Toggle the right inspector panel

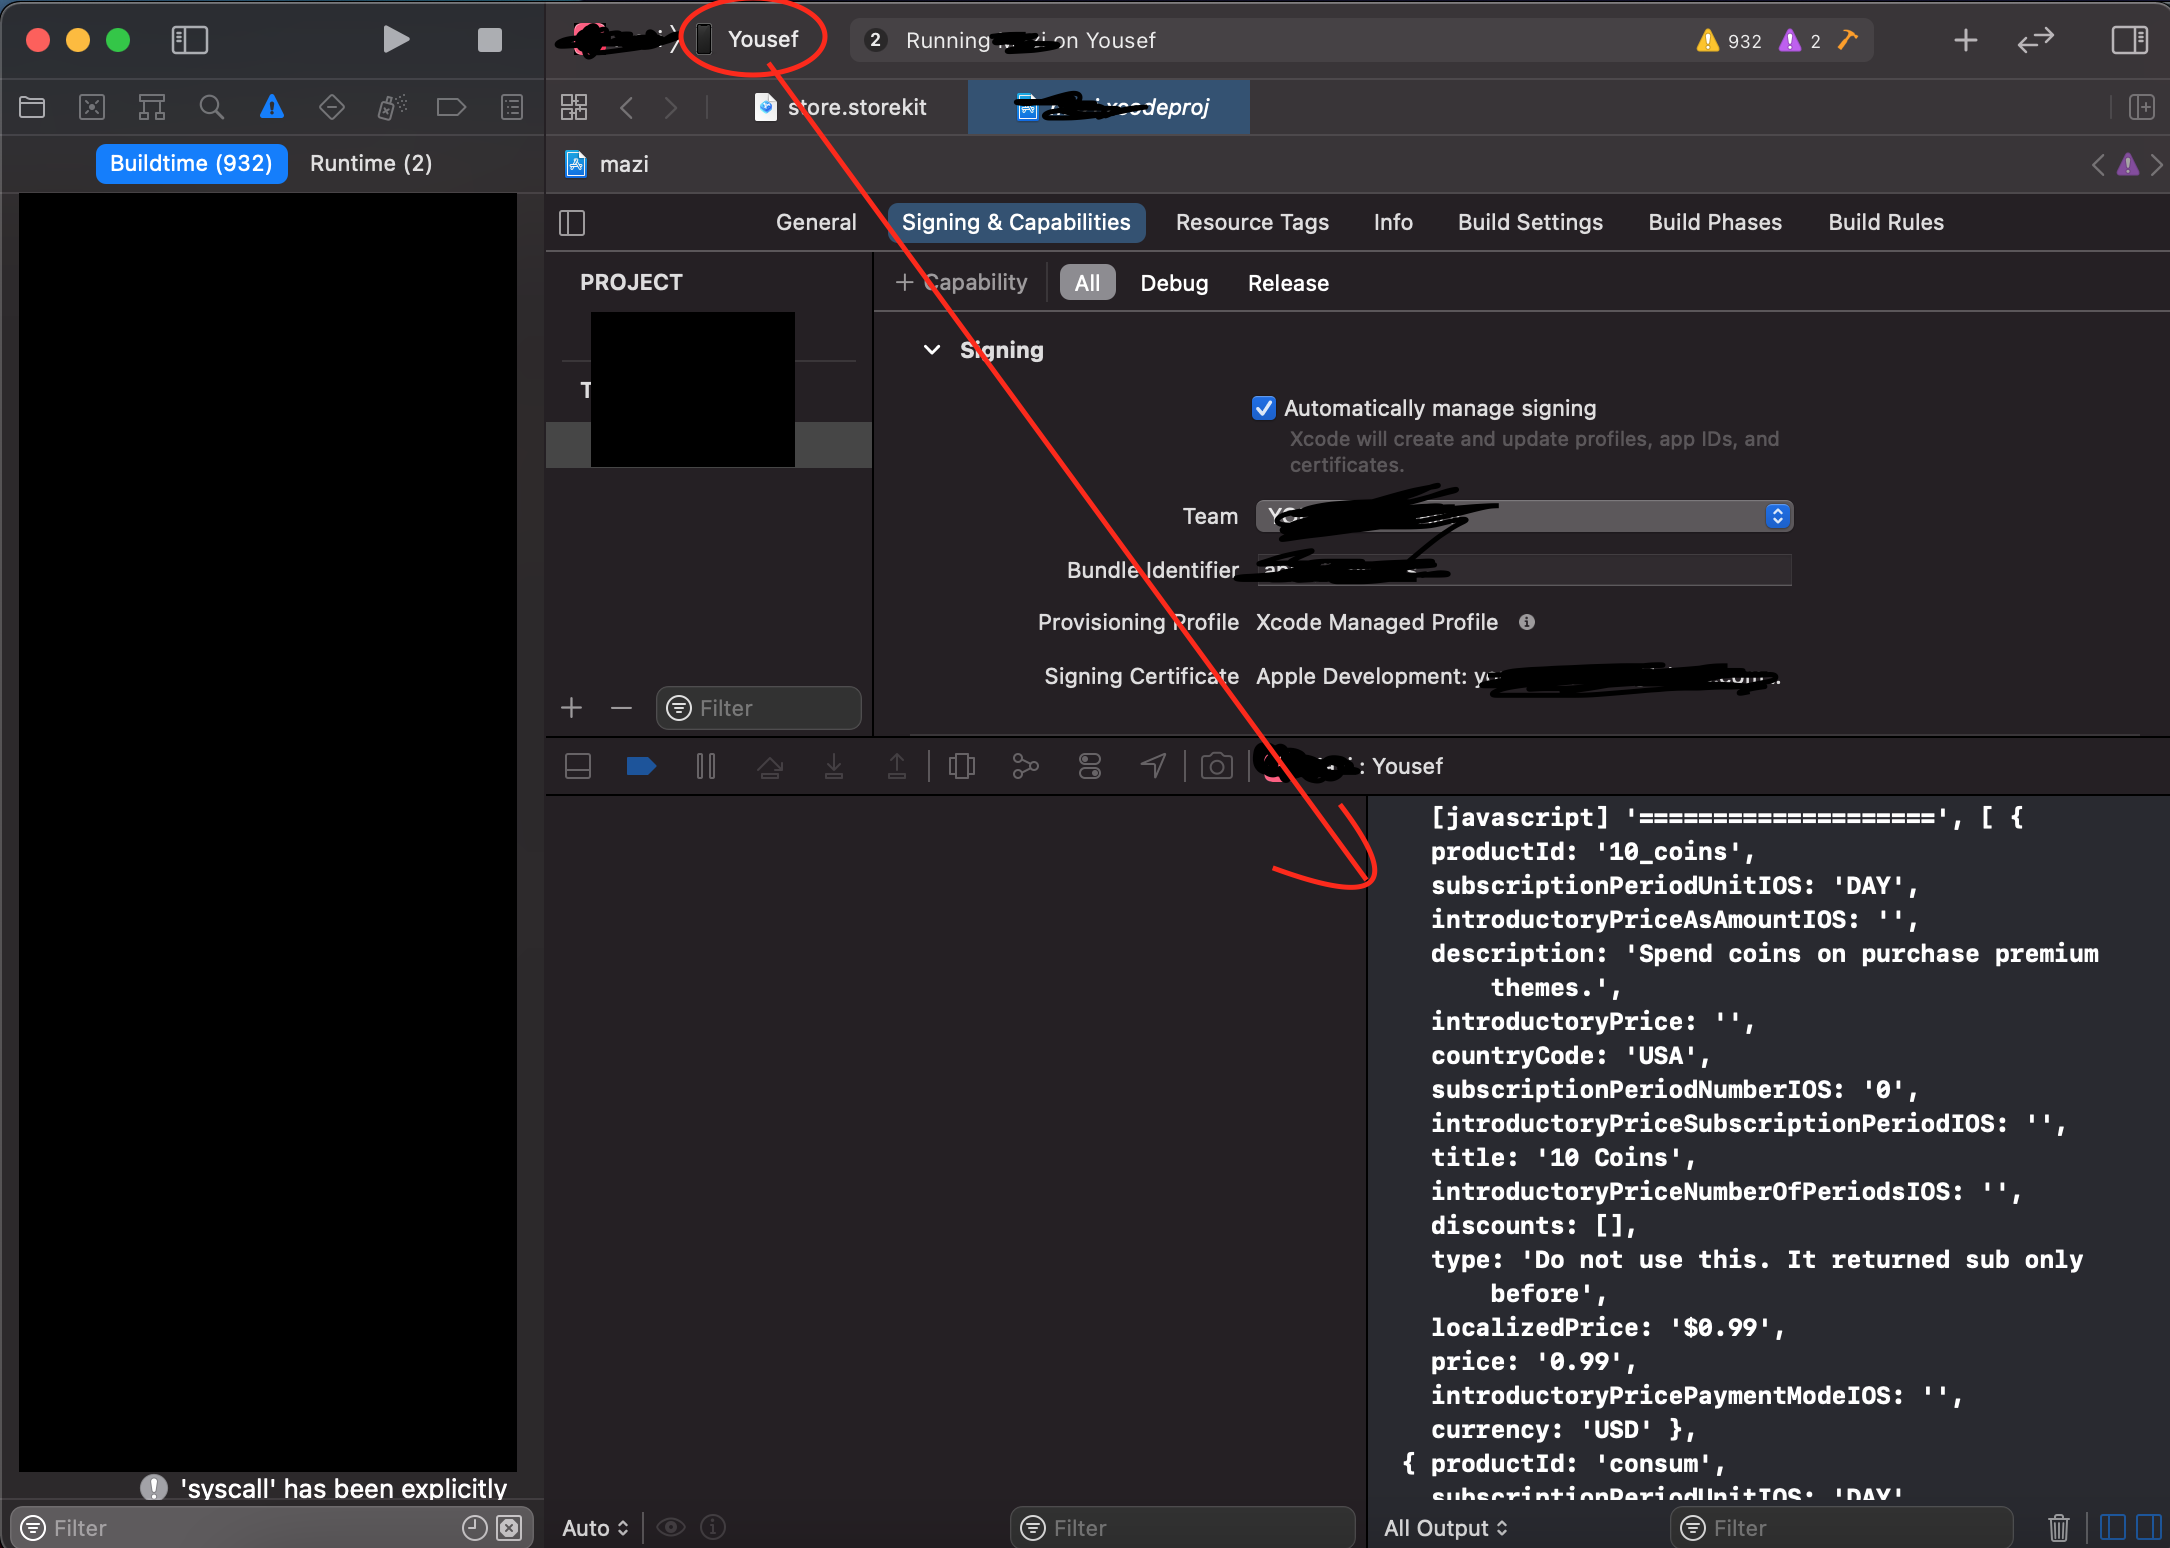[2129, 40]
